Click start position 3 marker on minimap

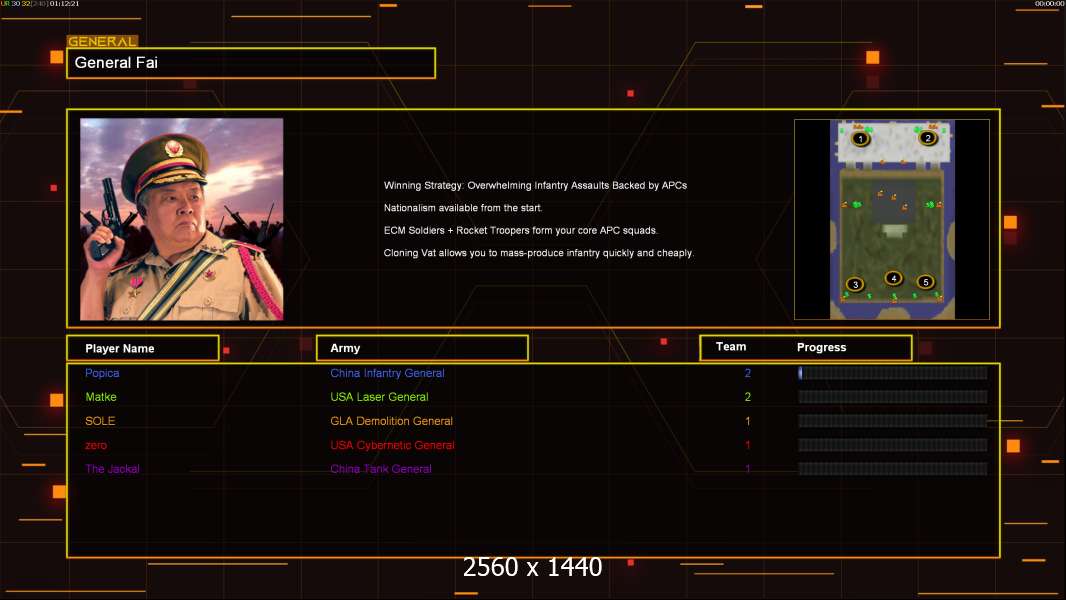click(x=855, y=284)
